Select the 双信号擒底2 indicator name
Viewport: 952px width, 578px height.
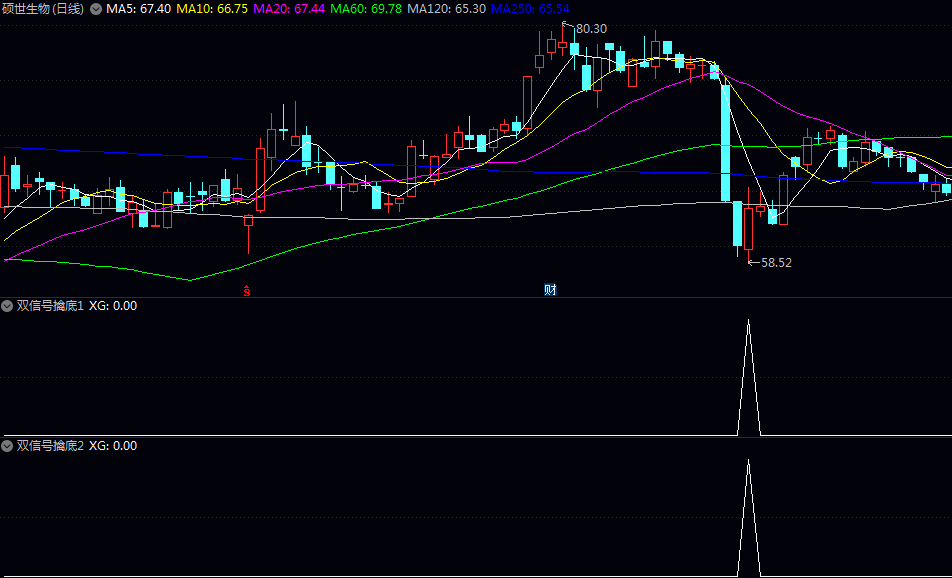[x=50, y=446]
